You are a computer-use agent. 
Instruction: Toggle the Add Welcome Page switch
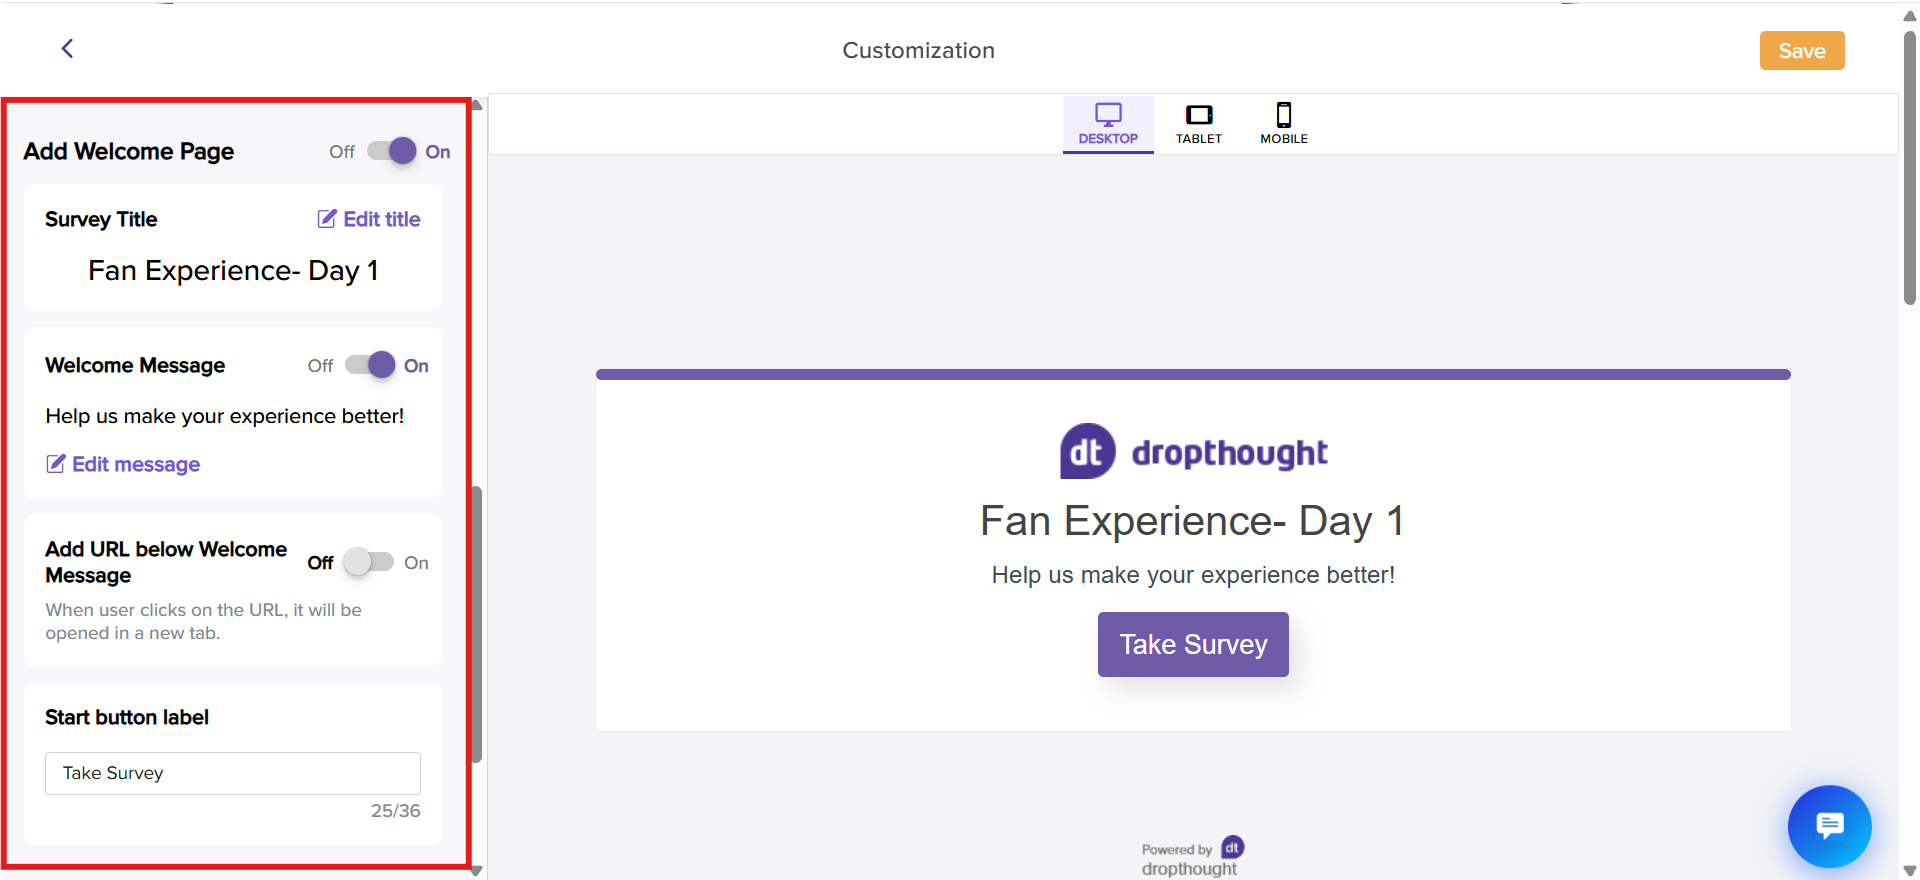point(391,151)
